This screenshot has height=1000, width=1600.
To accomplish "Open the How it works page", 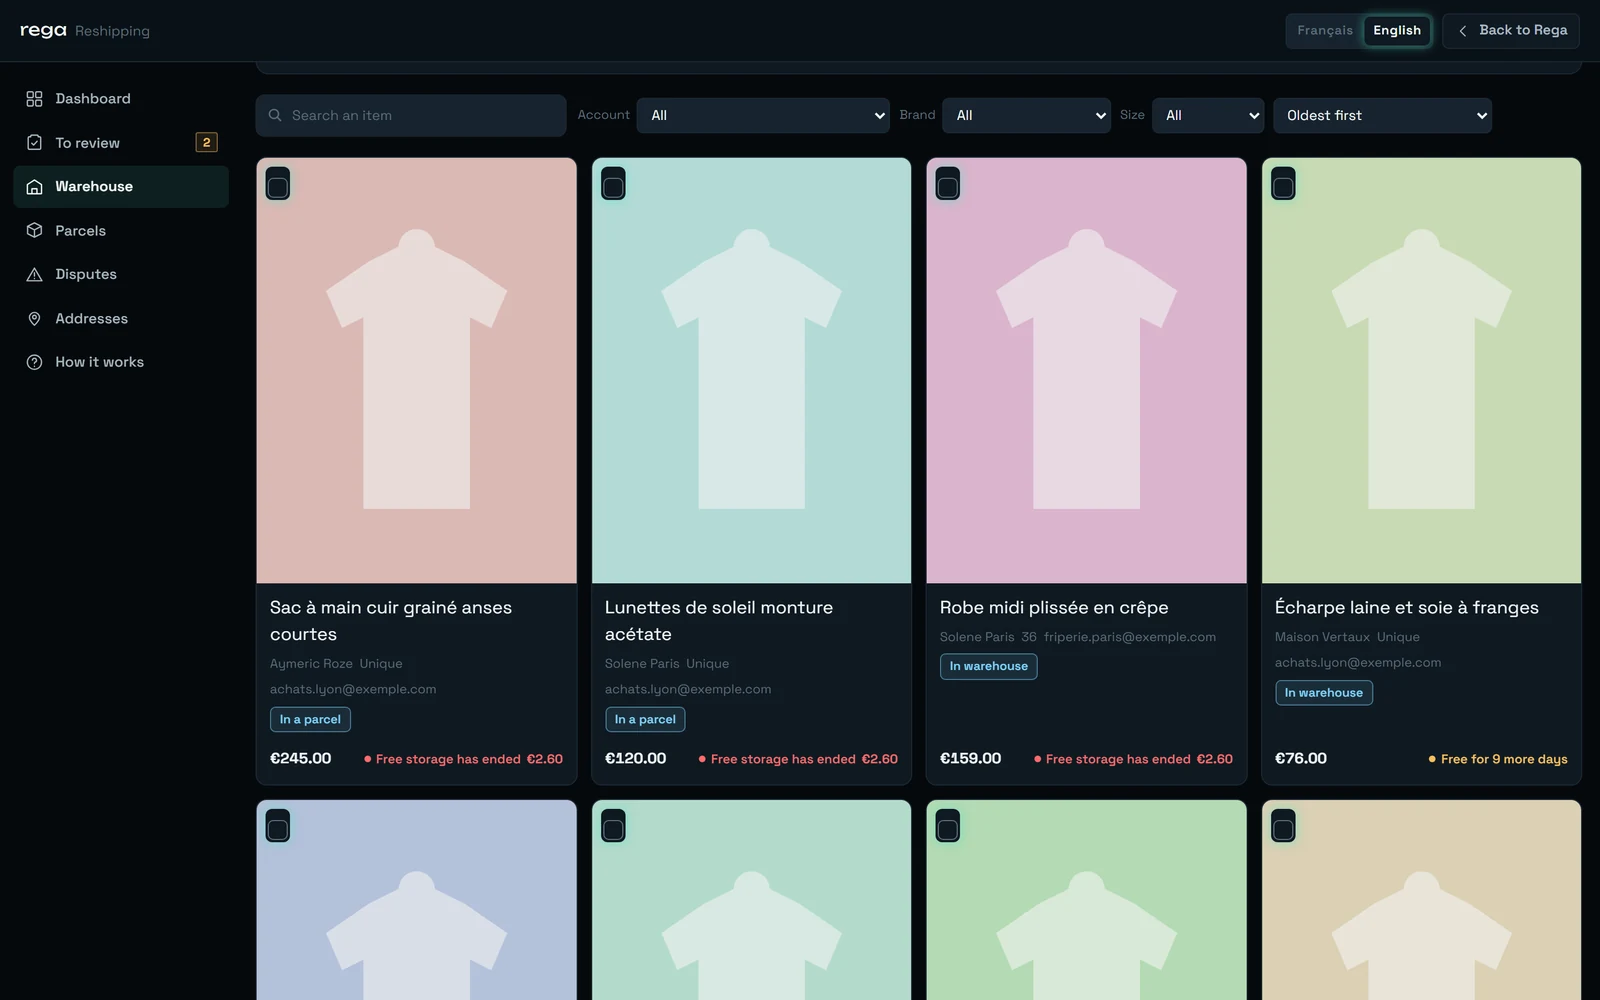I will pos(121,362).
